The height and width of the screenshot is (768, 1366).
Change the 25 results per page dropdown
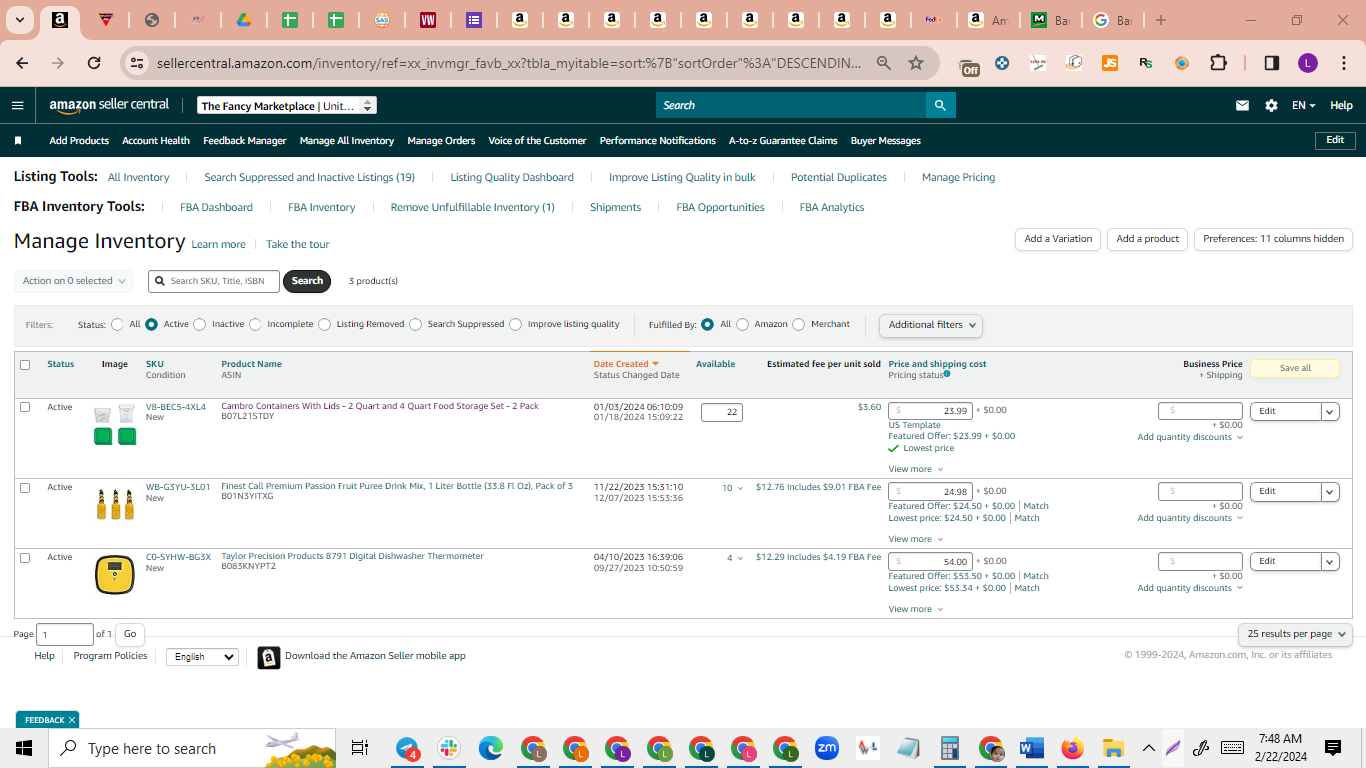(1295, 634)
